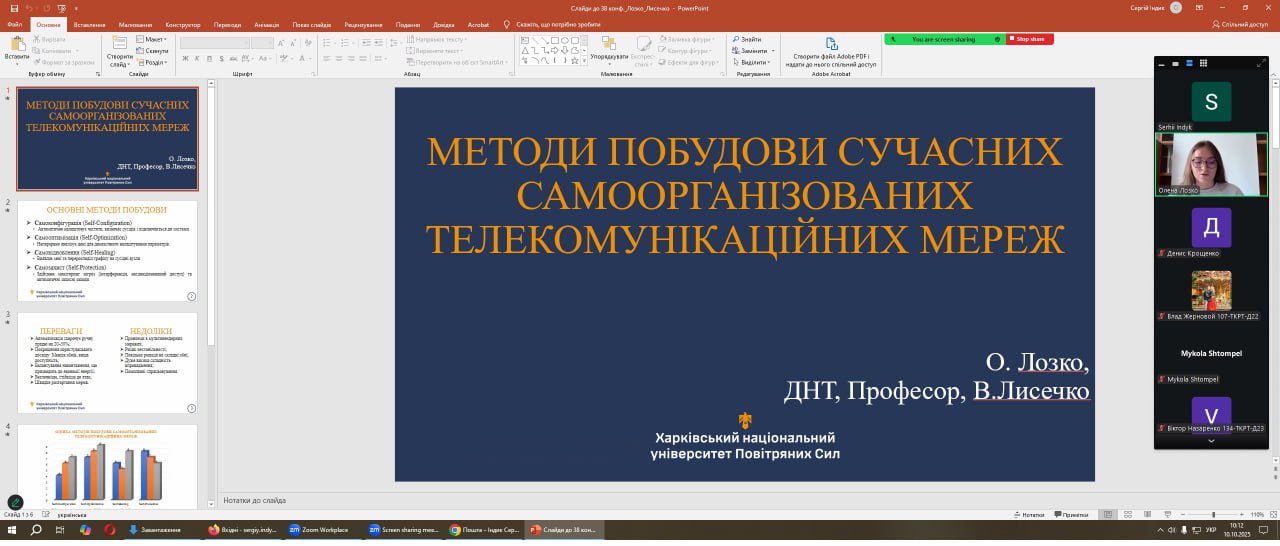Click the Paste (Вставити) clipboard icon
1280x546 pixels.
(x=17, y=44)
